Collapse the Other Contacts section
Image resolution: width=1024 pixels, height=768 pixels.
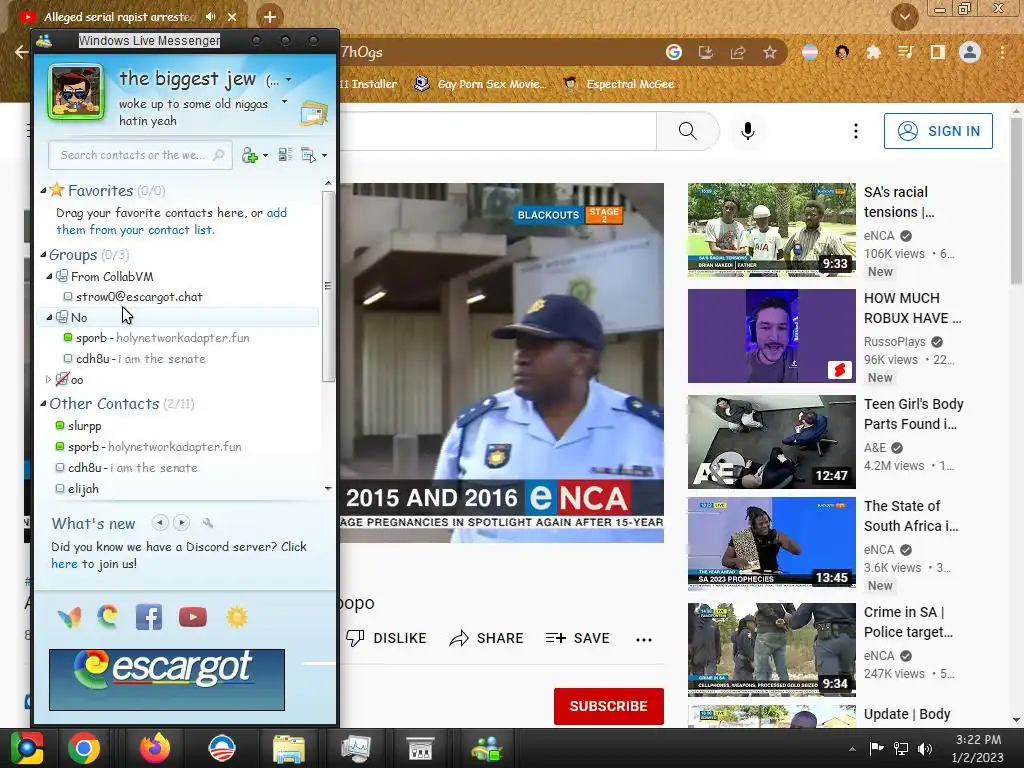[x=43, y=404]
